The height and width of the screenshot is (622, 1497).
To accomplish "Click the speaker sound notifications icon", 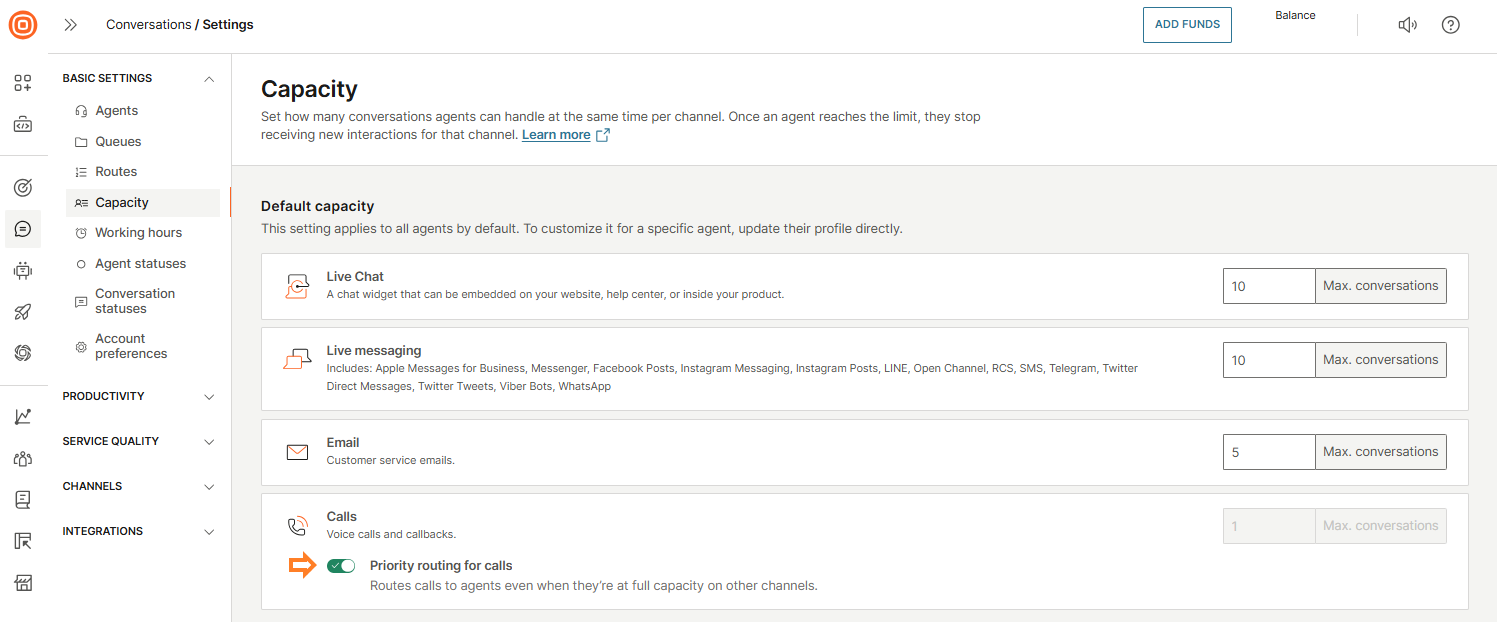I will 1407,25.
